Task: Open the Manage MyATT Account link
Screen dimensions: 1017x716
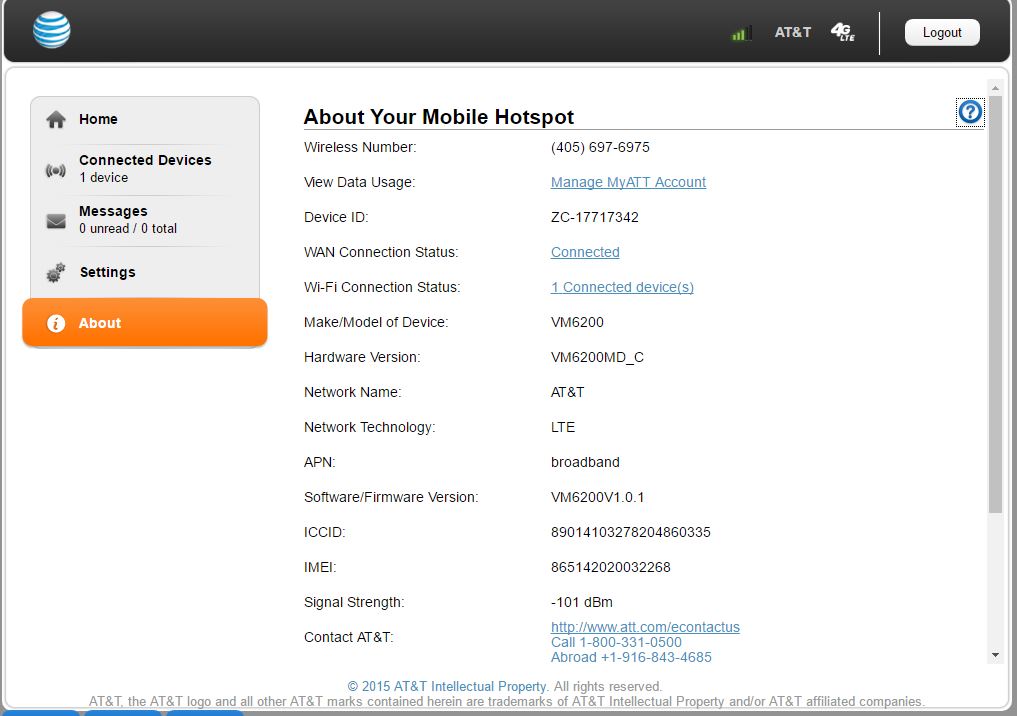Action: [x=628, y=182]
